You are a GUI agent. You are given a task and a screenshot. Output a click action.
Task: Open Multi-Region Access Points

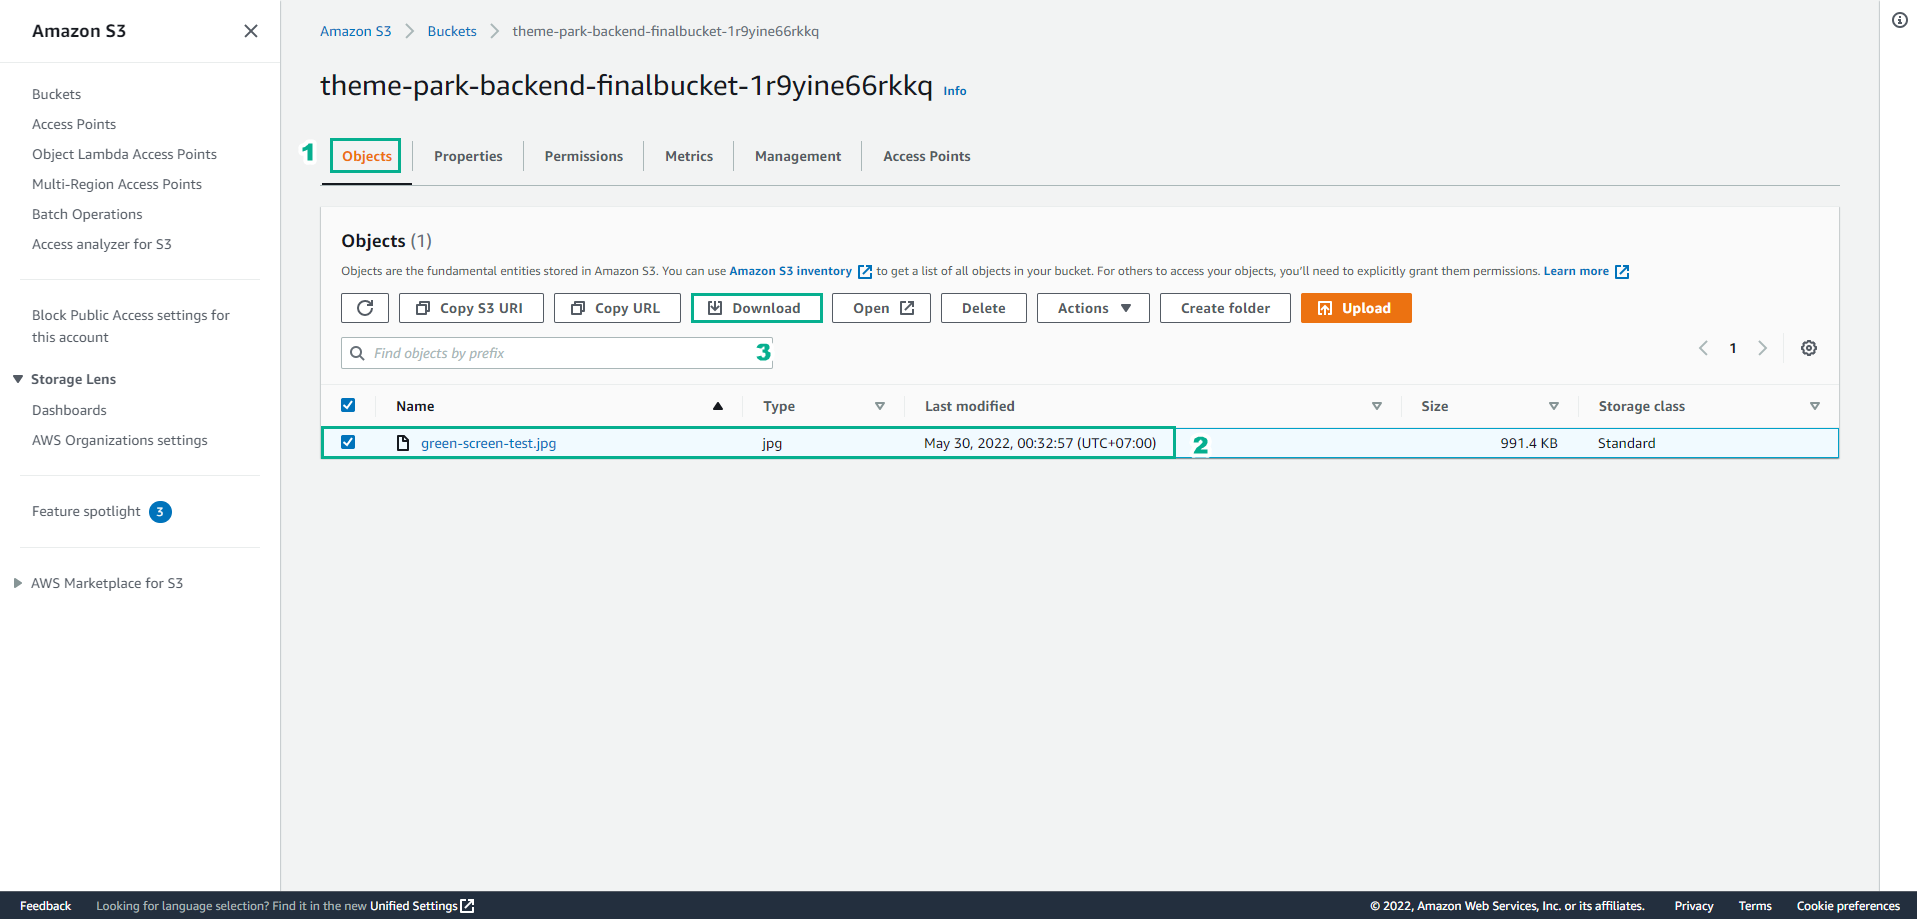point(117,184)
